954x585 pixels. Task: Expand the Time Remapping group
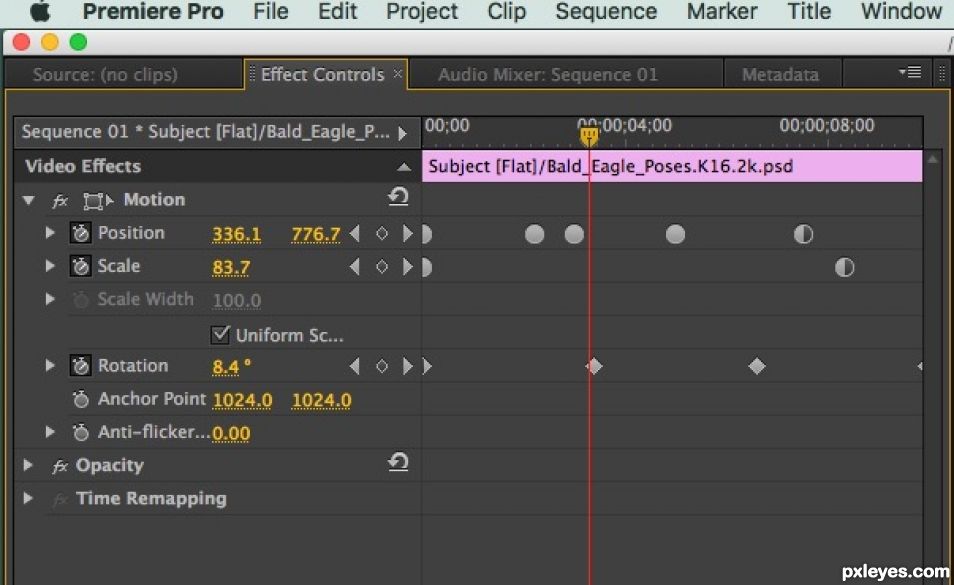click(x=27, y=499)
